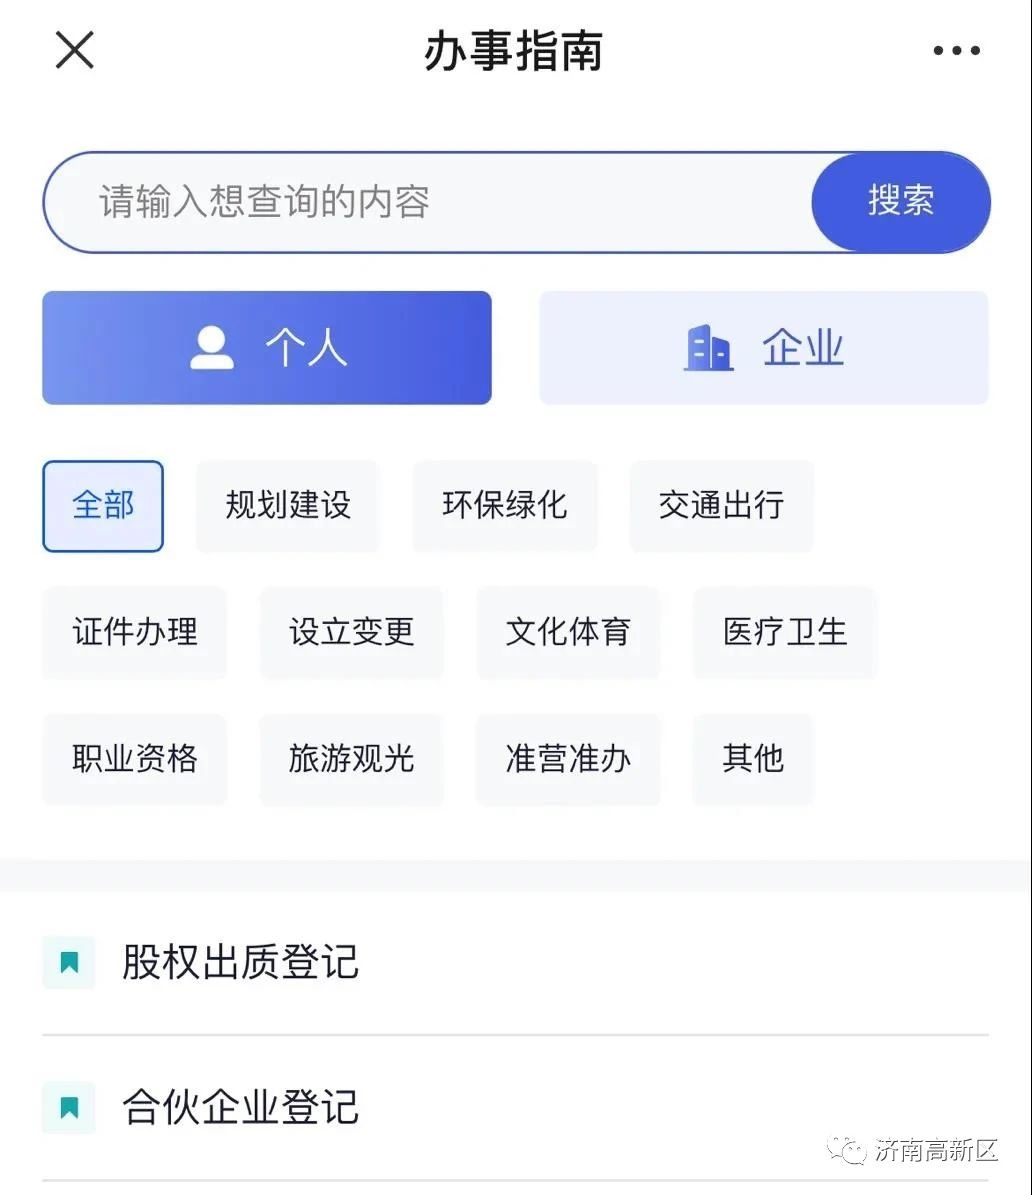Close the 办事指南 page with X icon
Screen dimensions: 1032x1195
75,50
